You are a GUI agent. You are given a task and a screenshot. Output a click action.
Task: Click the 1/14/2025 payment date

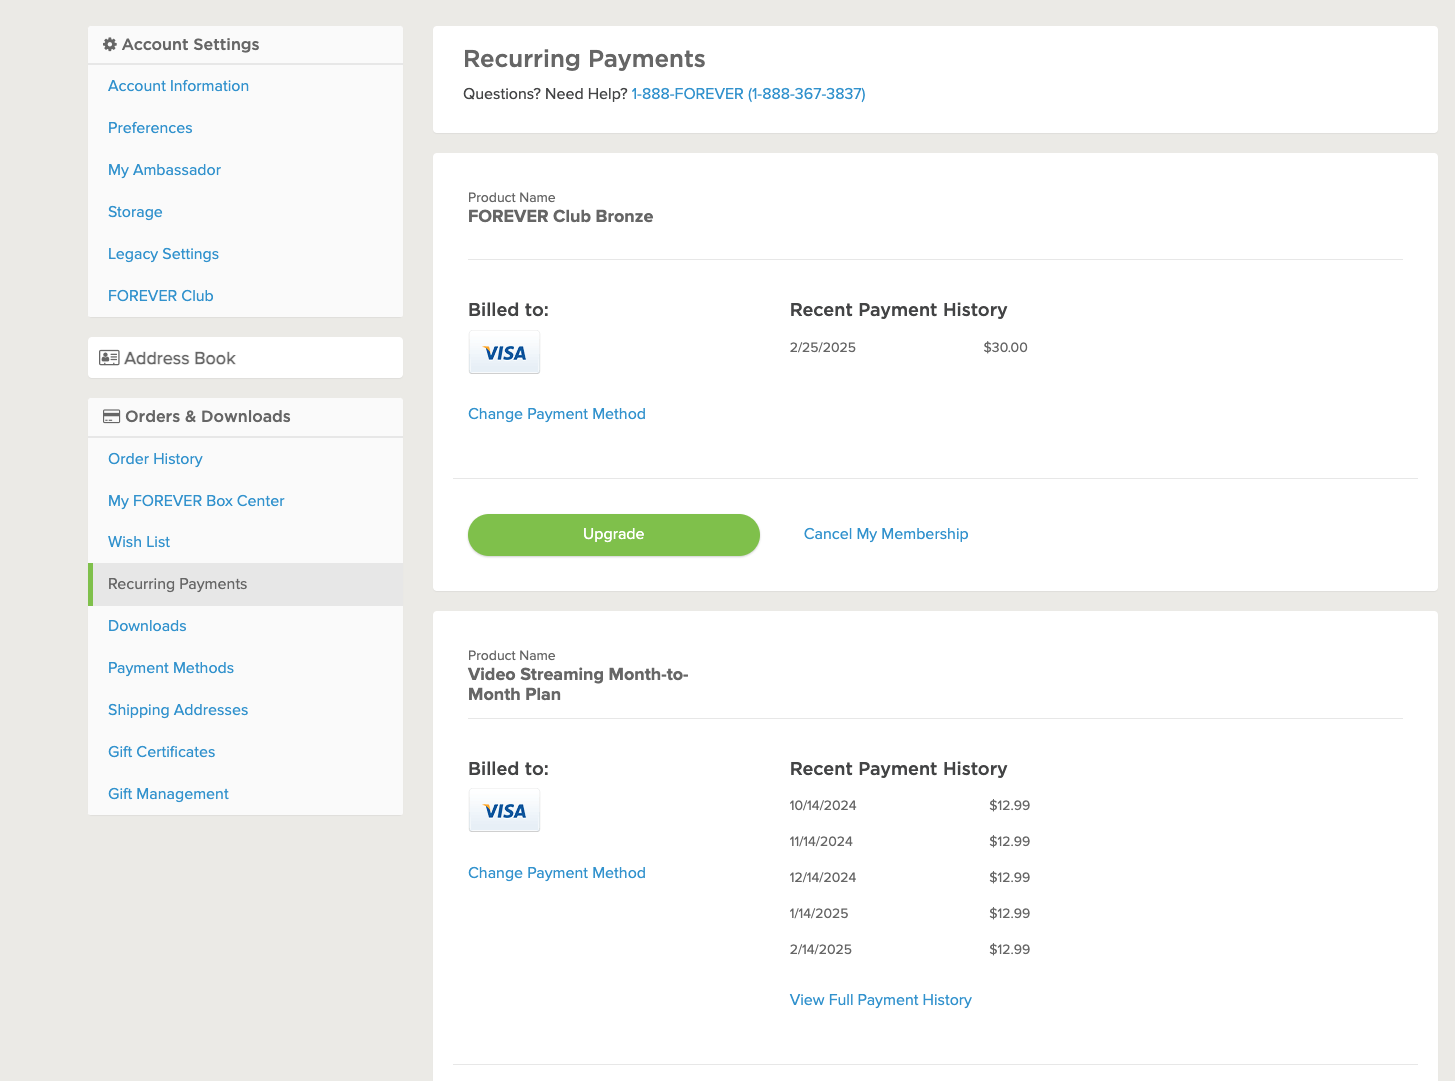click(x=819, y=914)
